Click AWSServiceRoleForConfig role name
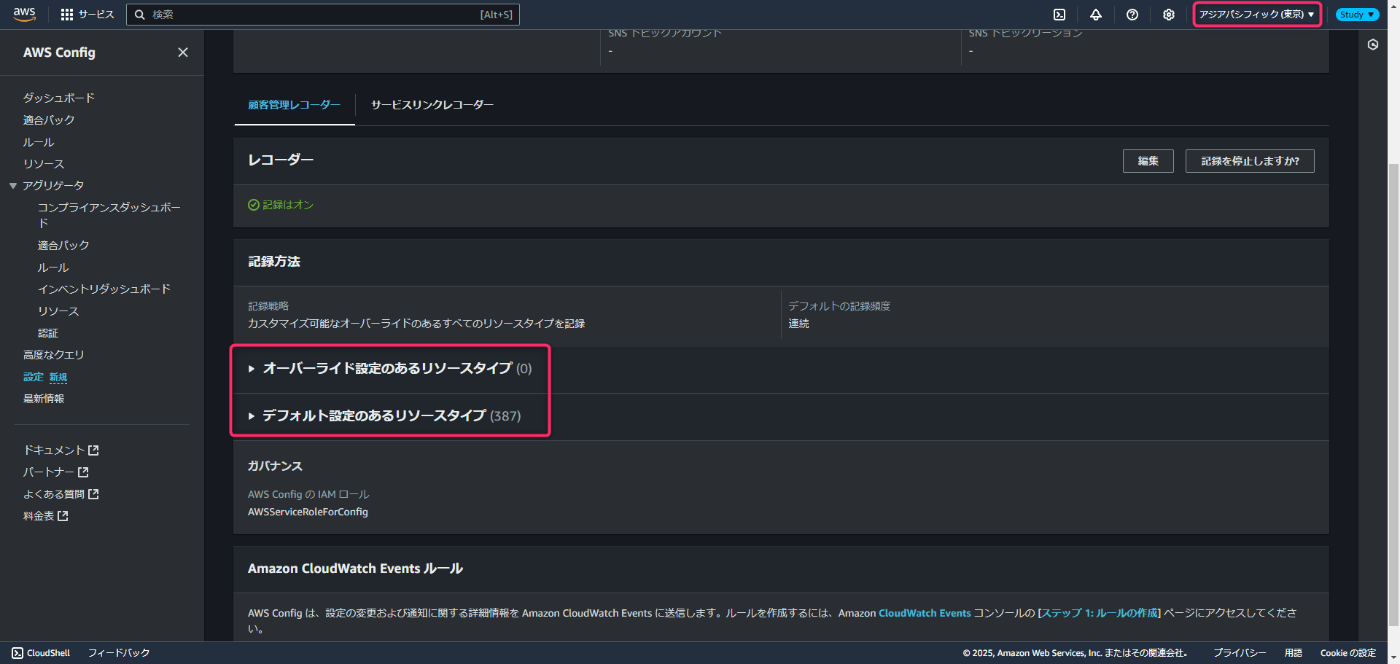The image size is (1400, 664). click(308, 512)
